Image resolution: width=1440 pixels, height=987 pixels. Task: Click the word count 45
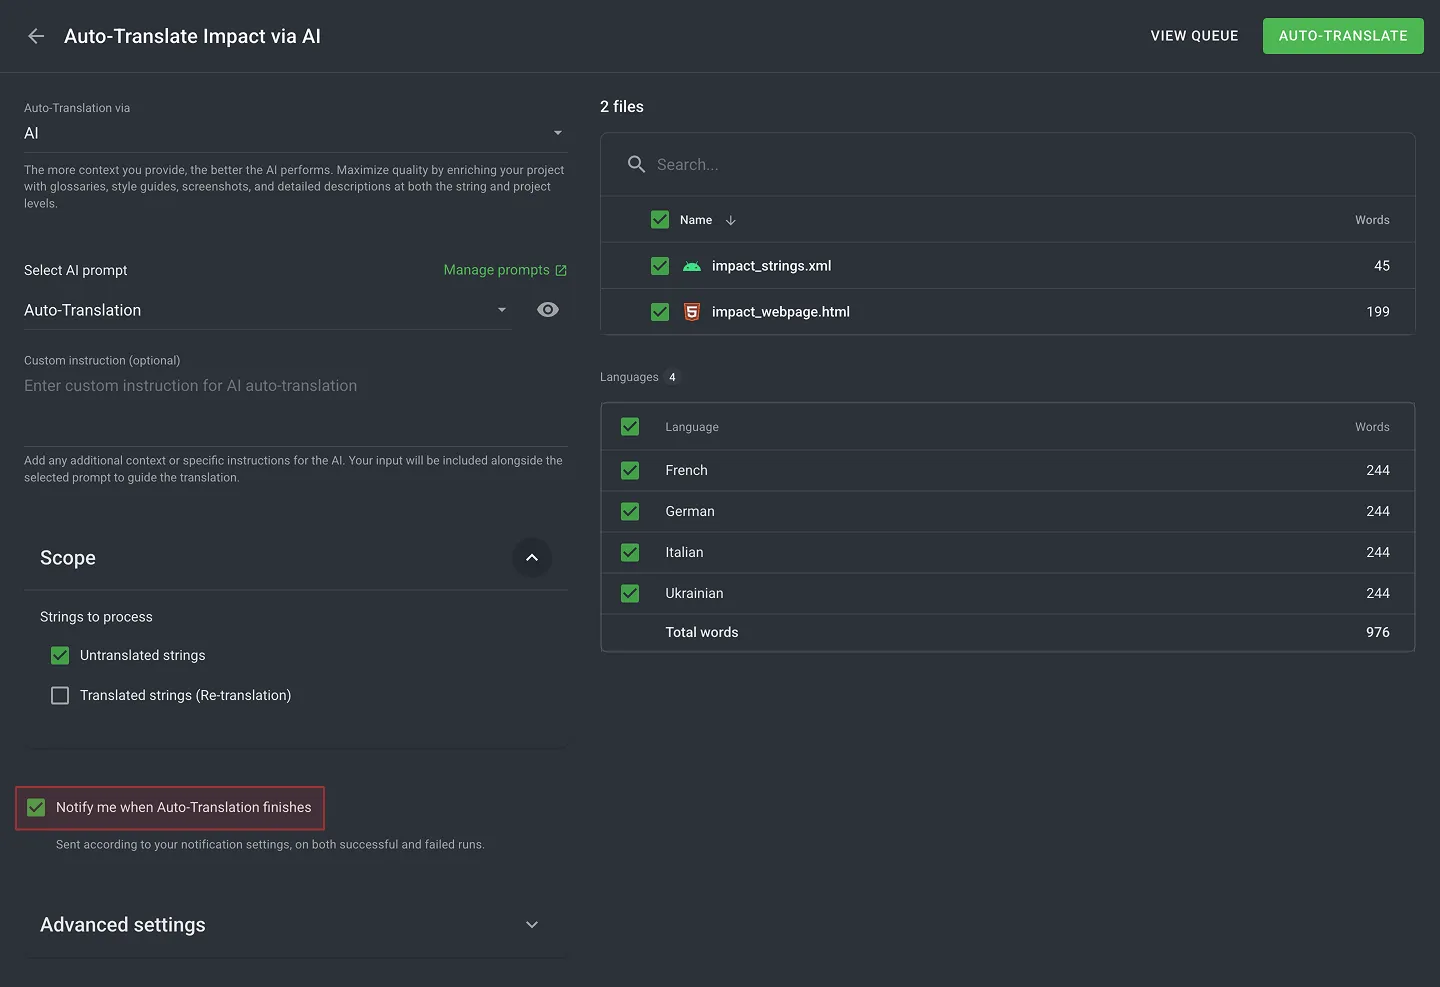coord(1382,266)
